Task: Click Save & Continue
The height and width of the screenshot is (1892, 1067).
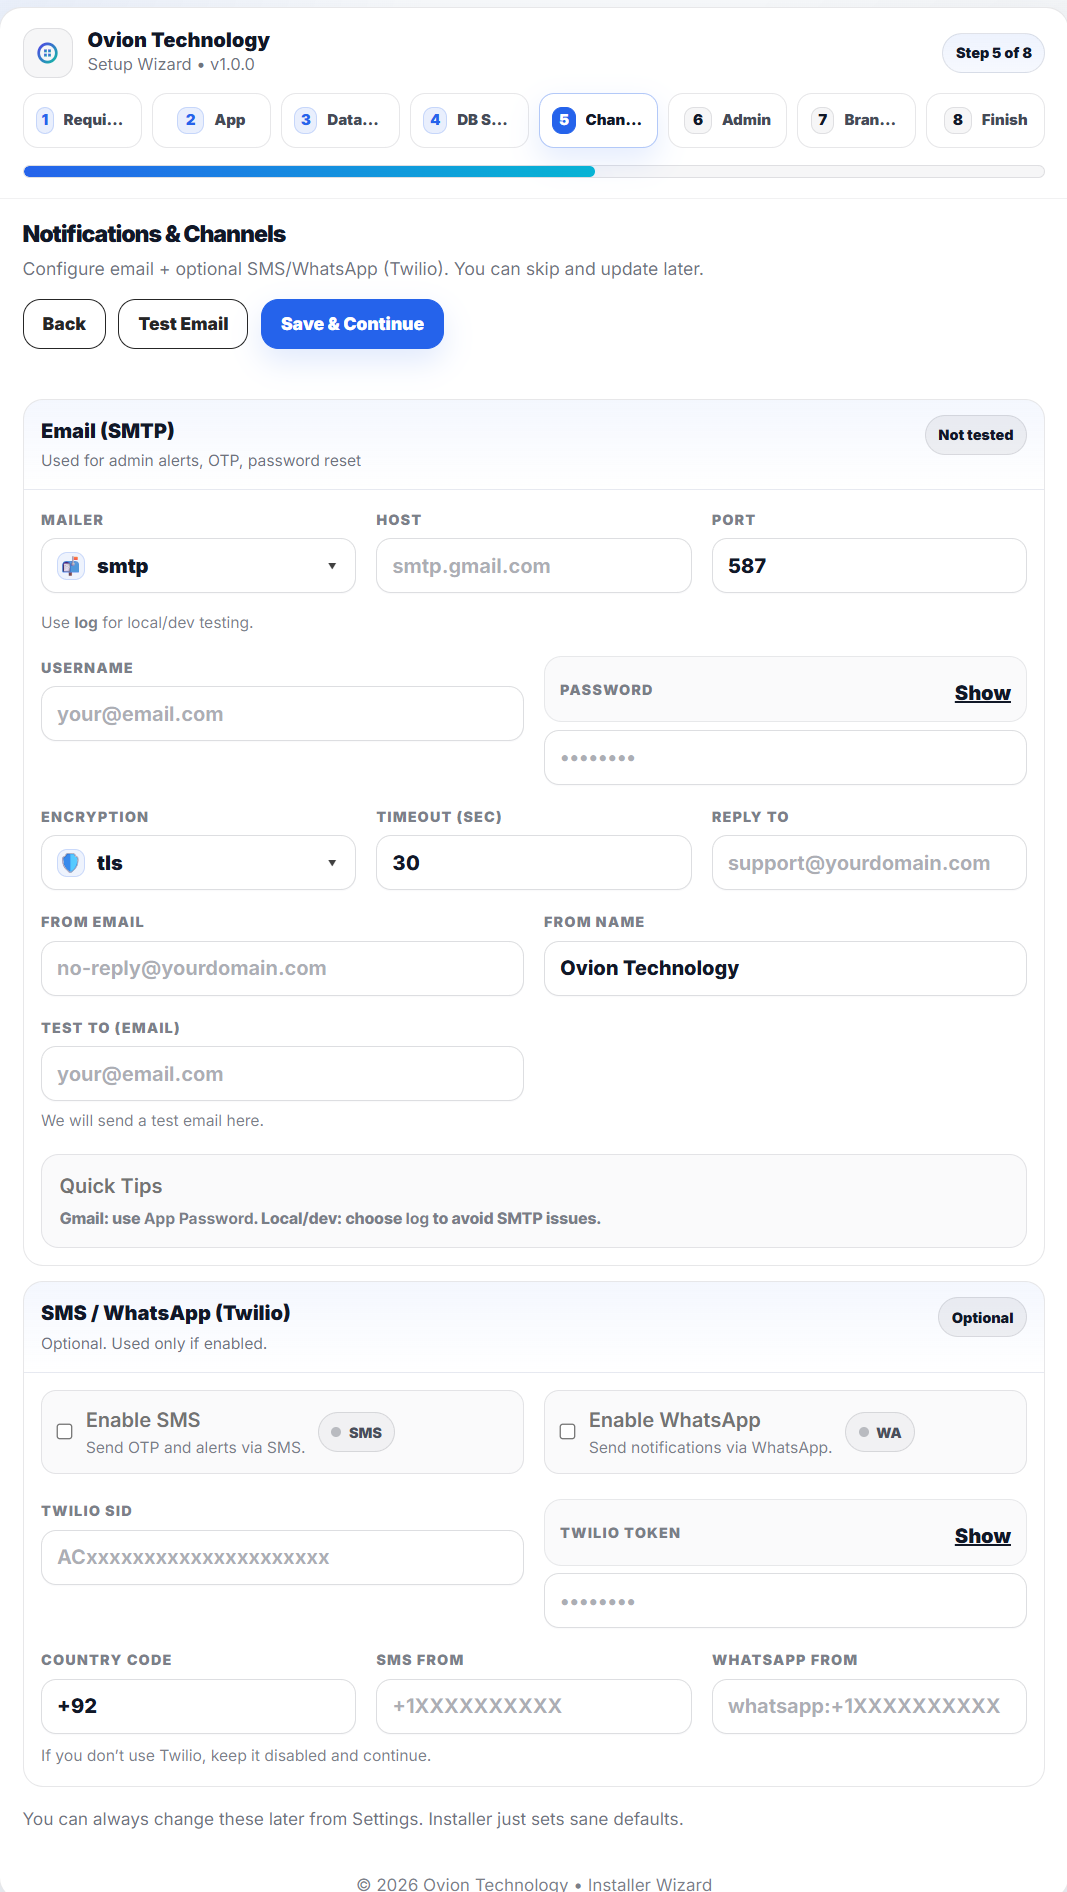Action: pyautogui.click(x=352, y=323)
